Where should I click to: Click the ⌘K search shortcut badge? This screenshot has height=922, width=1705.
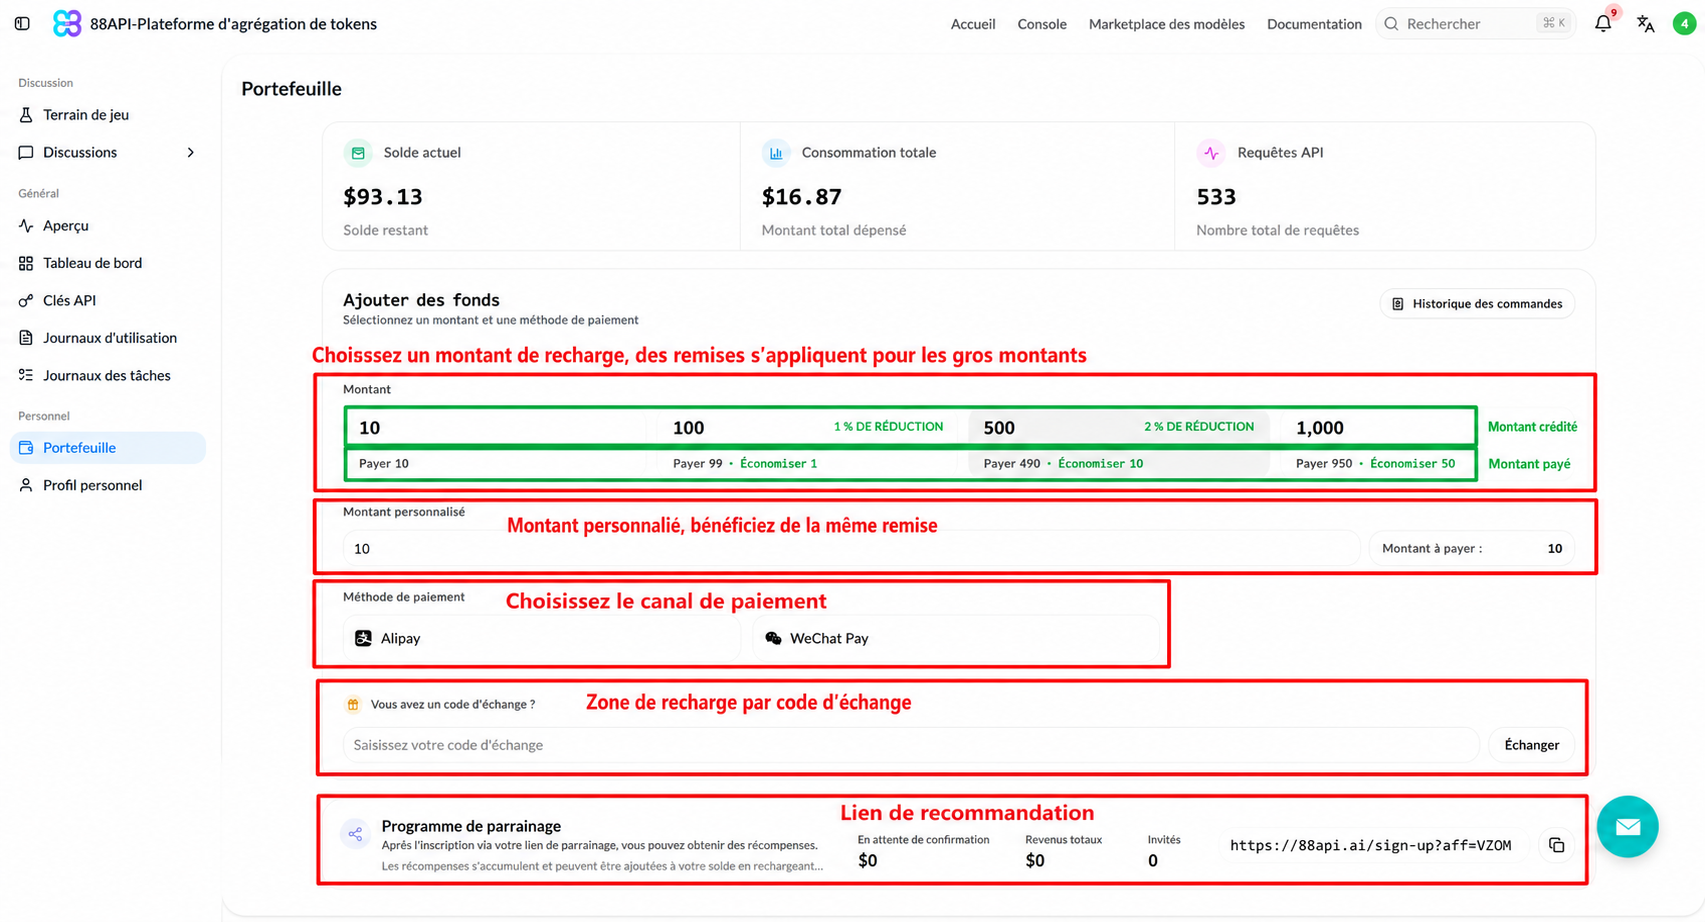click(1554, 23)
